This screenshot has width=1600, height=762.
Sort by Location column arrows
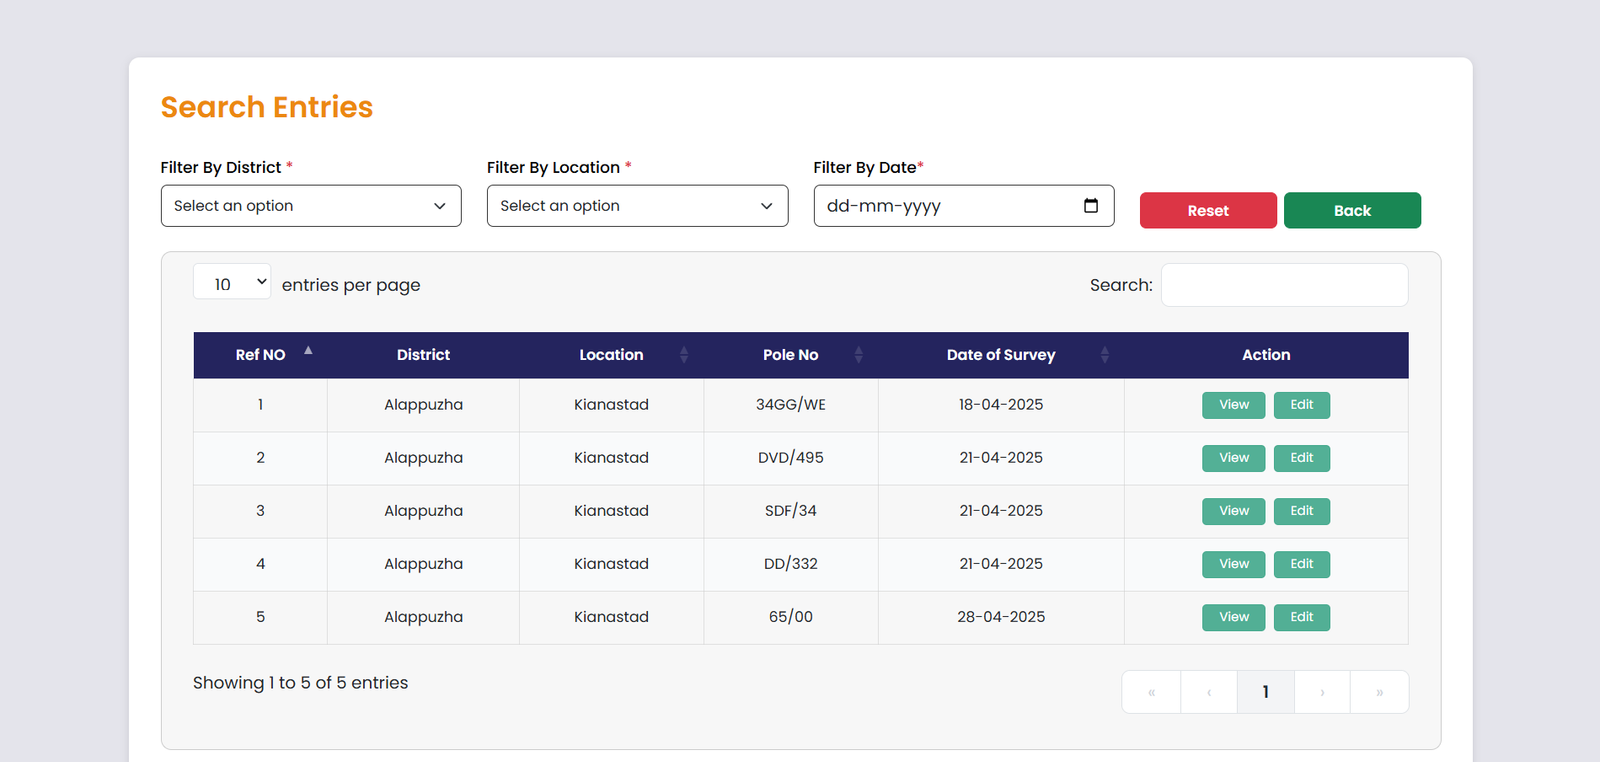coord(684,355)
